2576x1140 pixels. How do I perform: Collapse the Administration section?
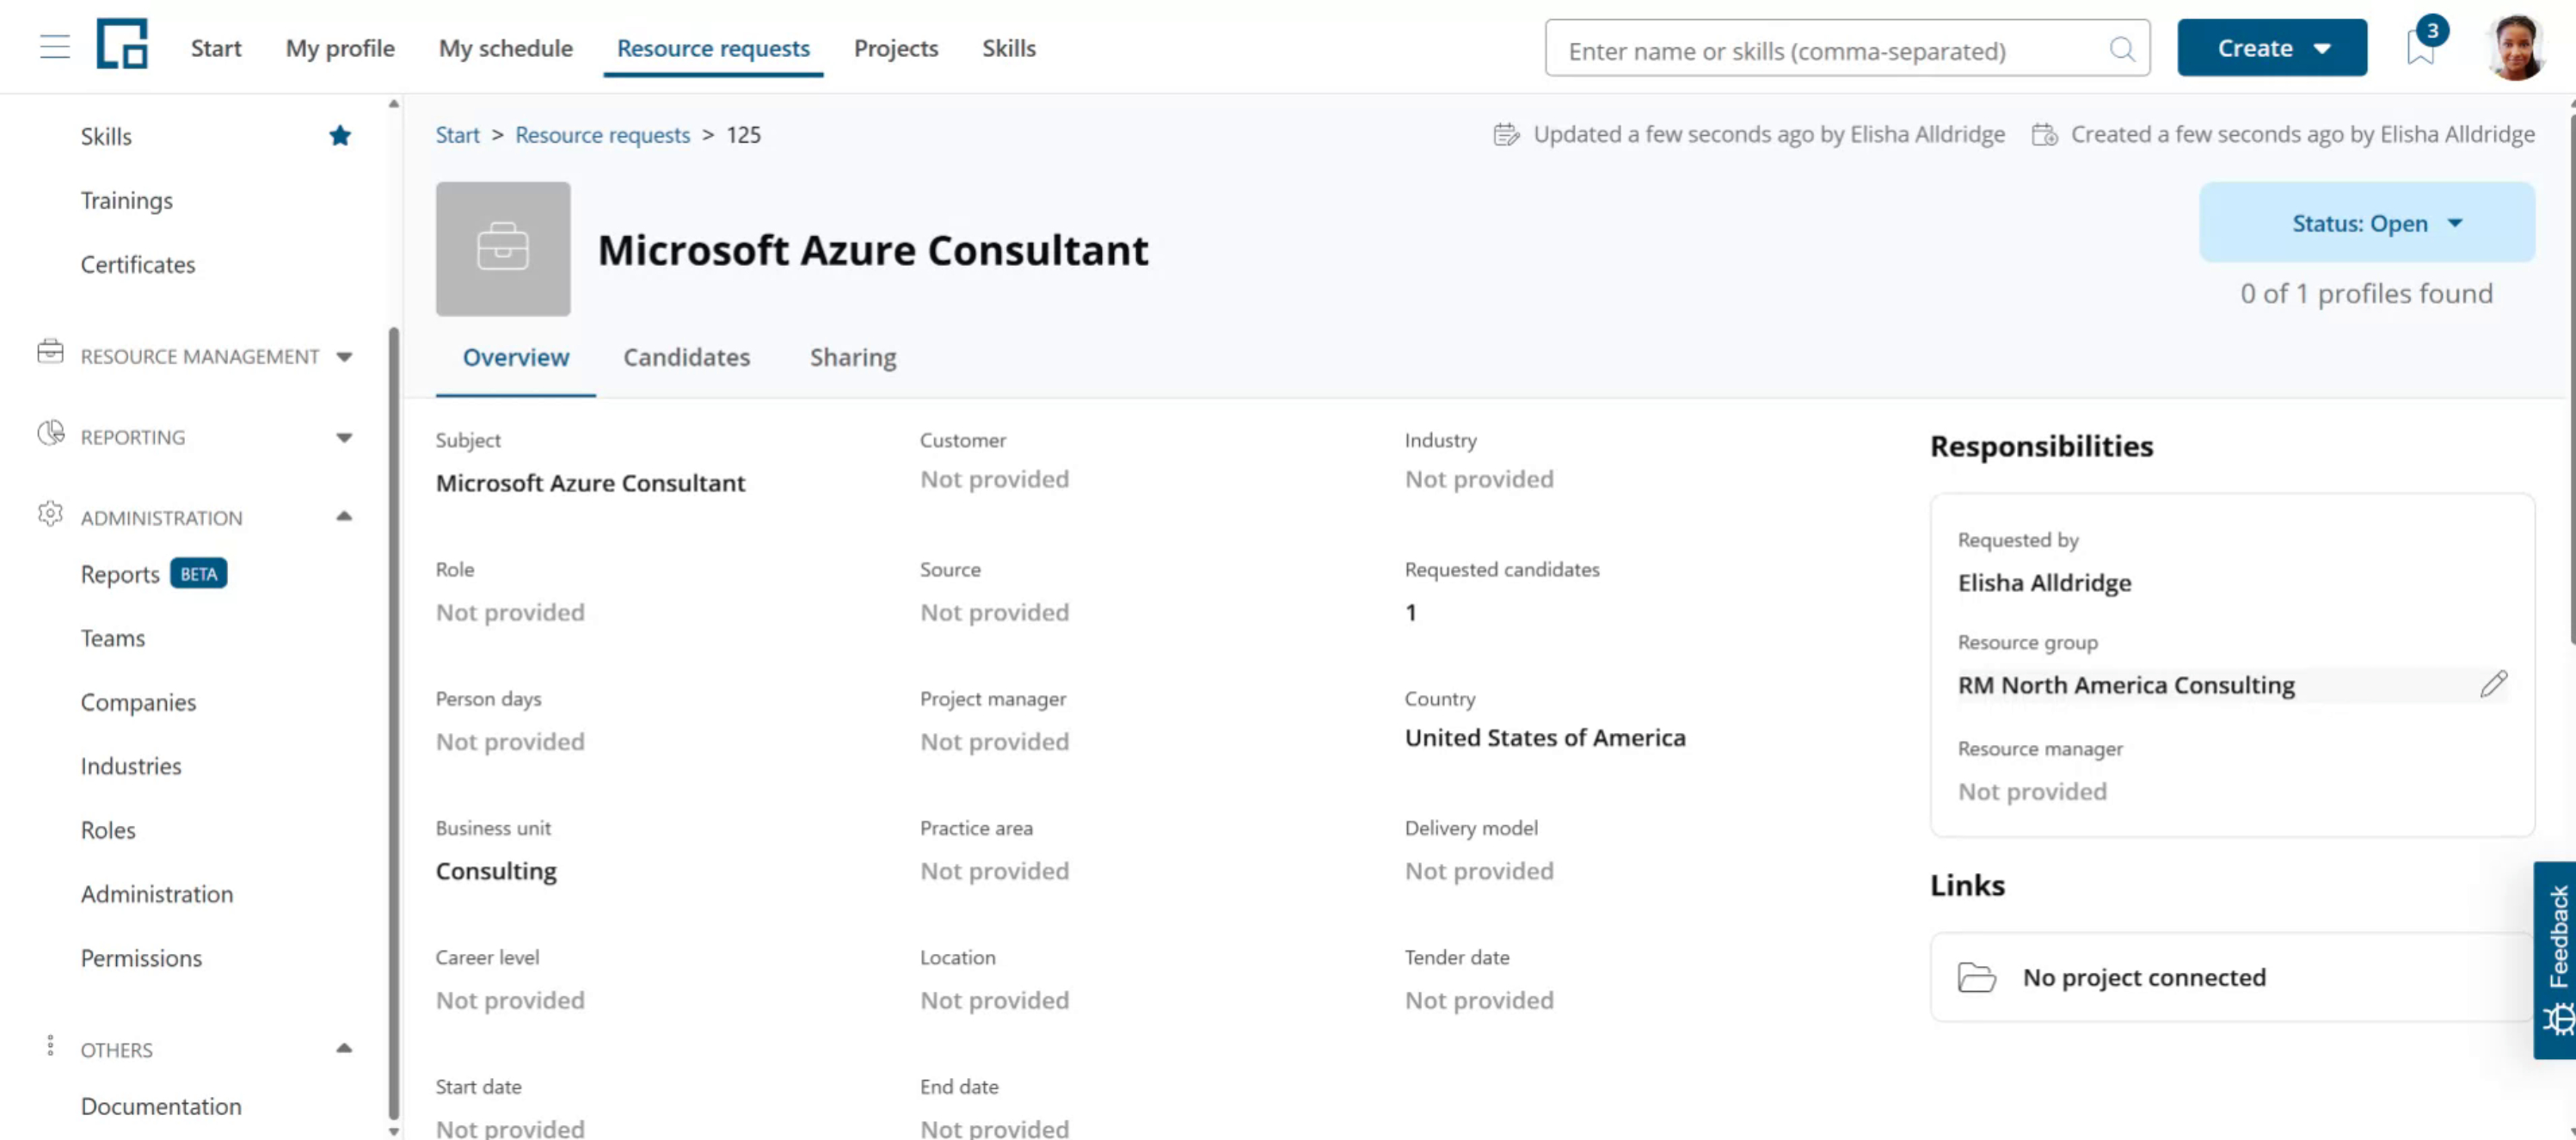click(x=344, y=516)
